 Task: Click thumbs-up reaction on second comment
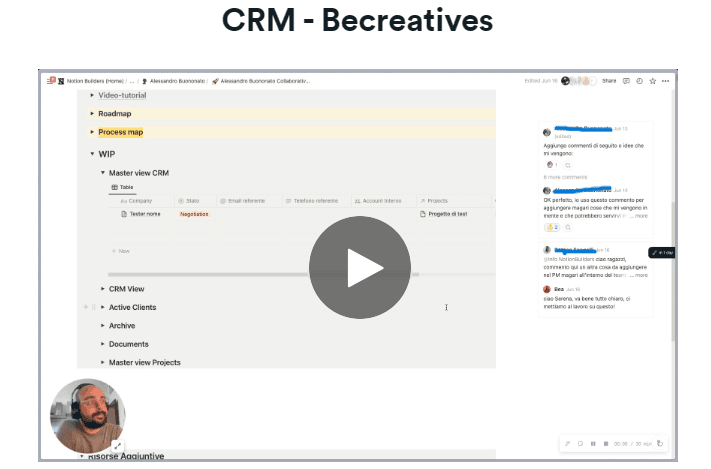click(552, 227)
